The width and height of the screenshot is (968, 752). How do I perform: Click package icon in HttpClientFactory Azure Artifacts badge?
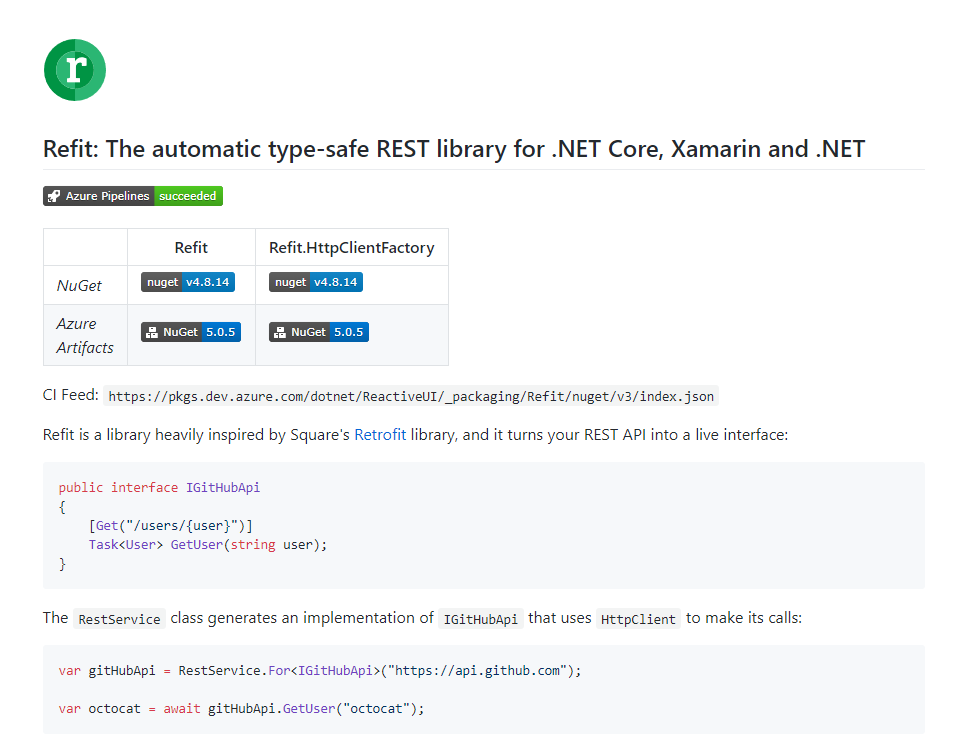(280, 332)
